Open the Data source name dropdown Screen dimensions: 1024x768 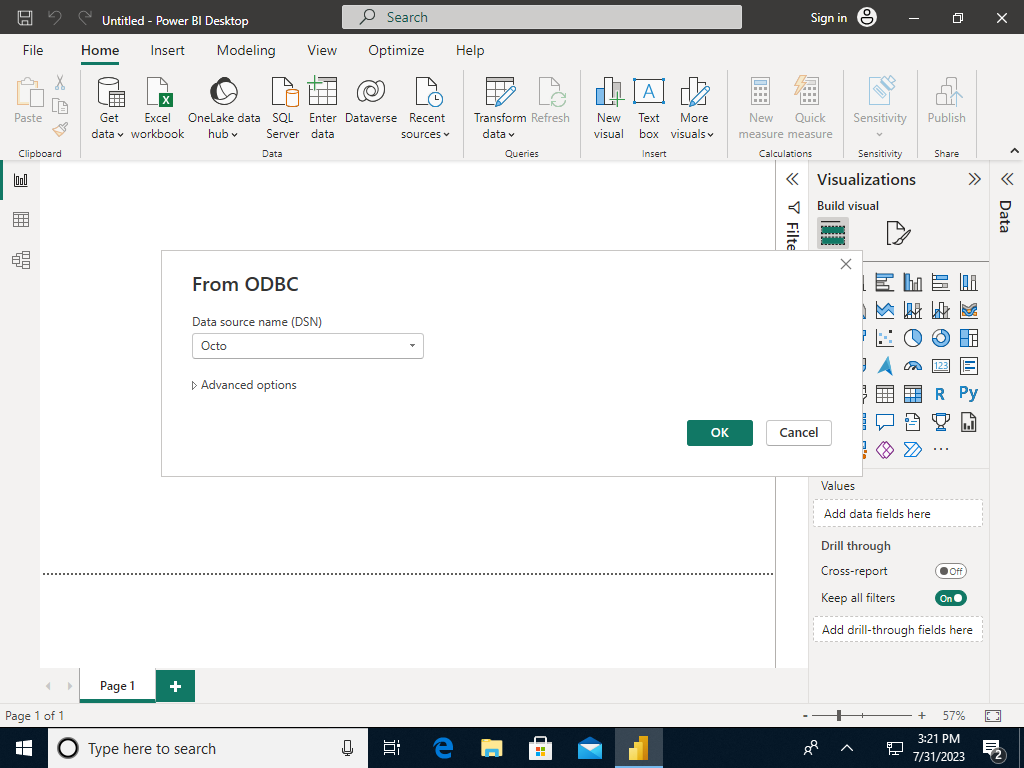[x=410, y=345]
